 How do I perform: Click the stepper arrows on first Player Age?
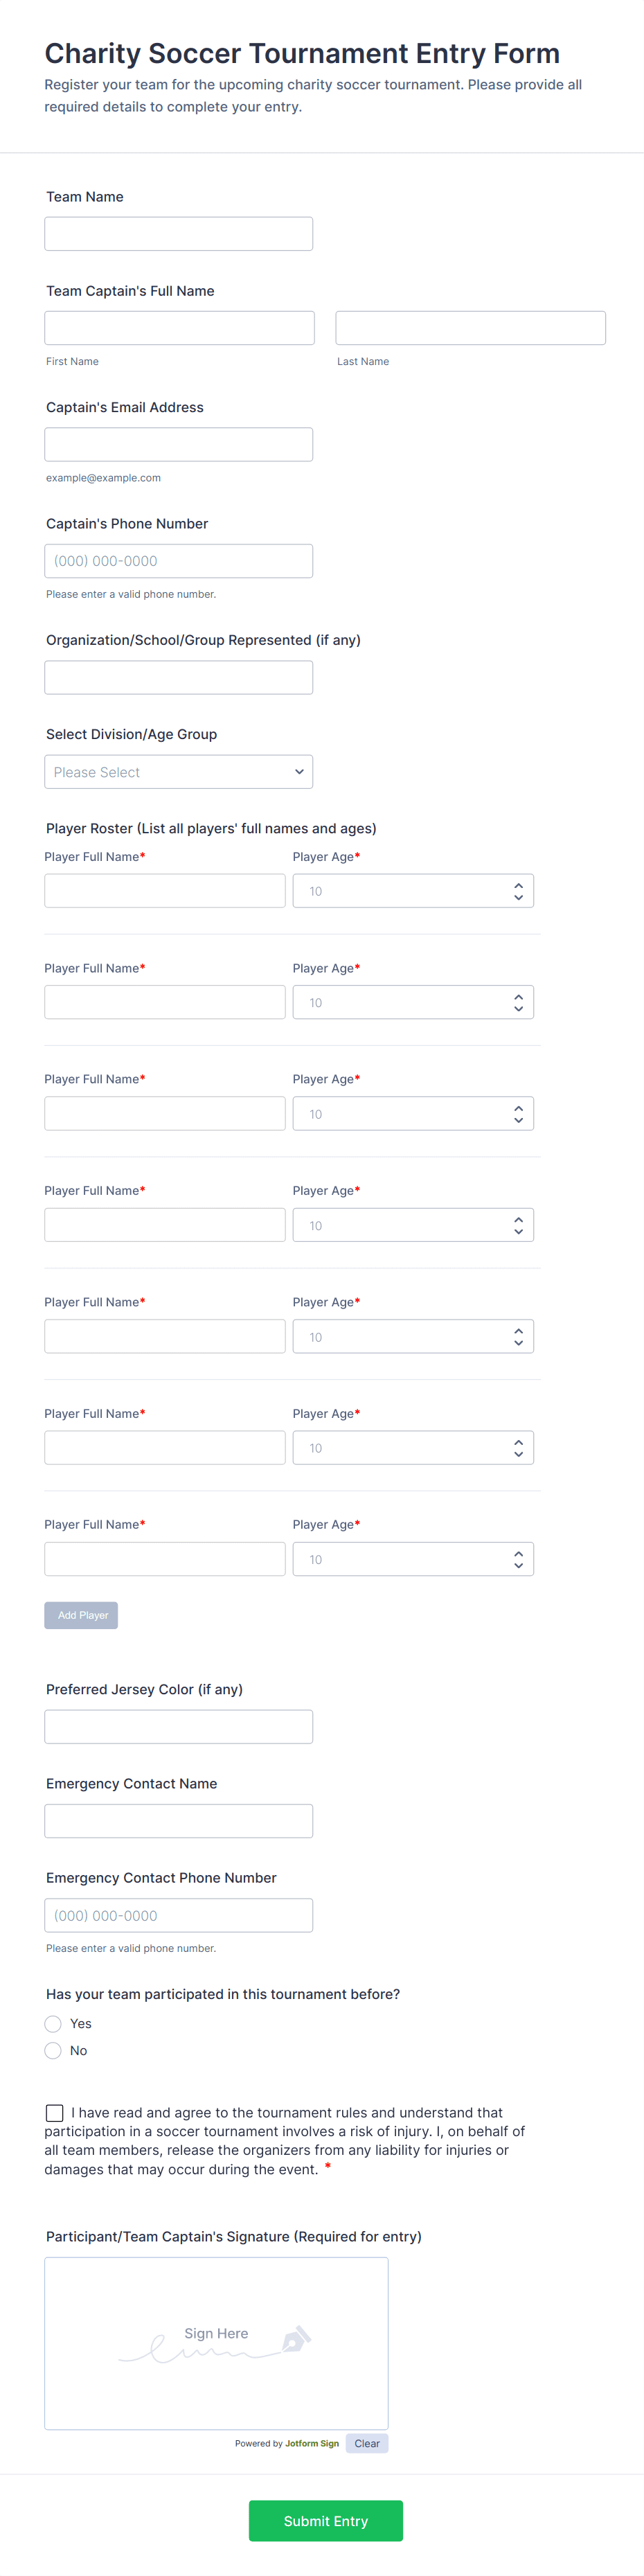pos(518,891)
